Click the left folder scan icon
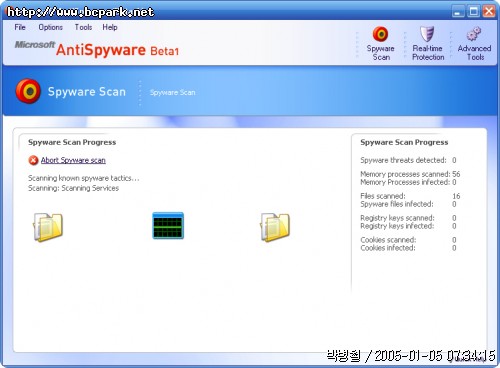Screen dimensions: 500x368 point(48,227)
